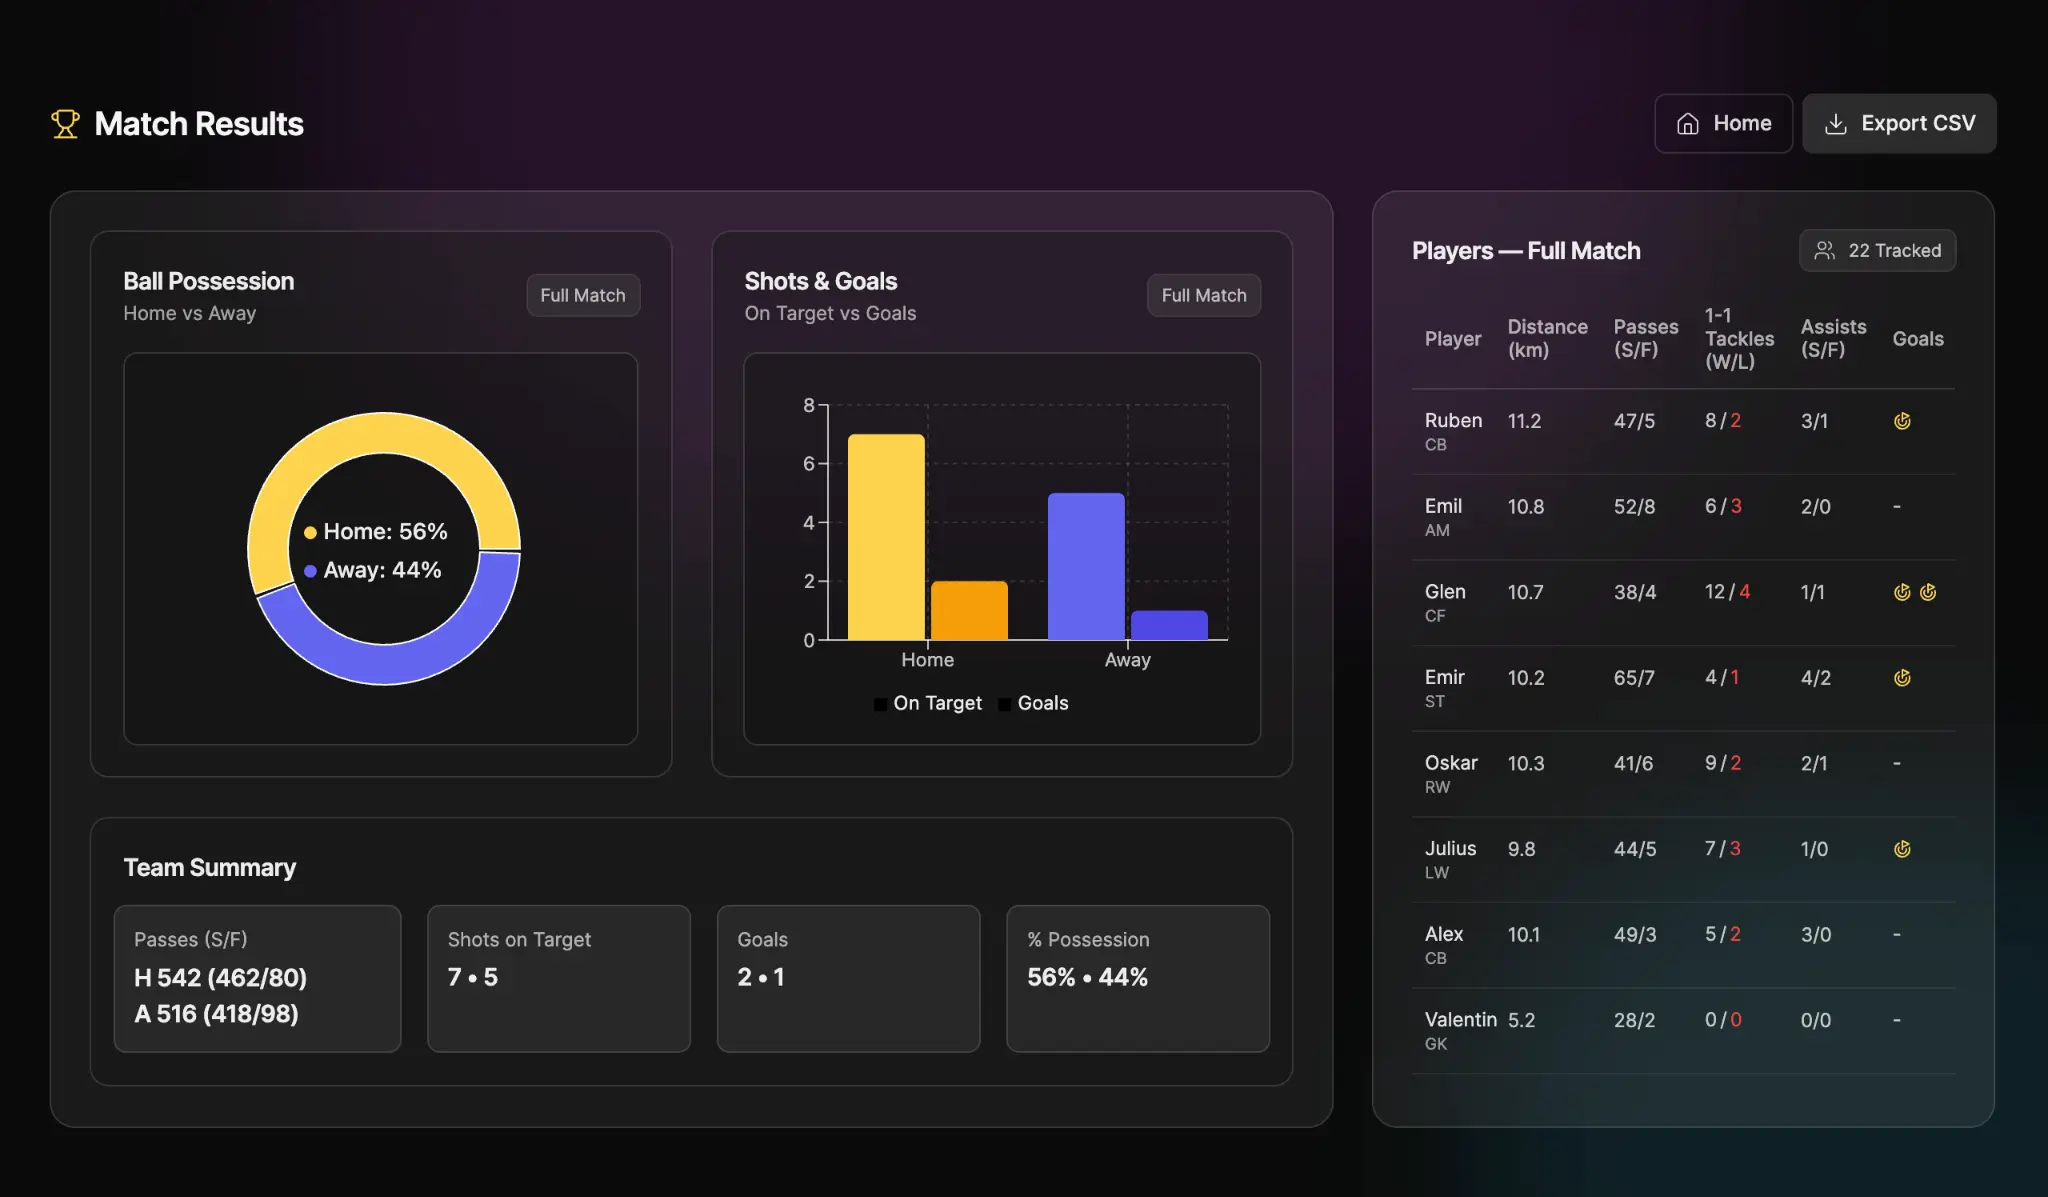This screenshot has width=2048, height=1197.
Task: Open the Full Match selector on Shots & Goals
Action: pos(1203,295)
